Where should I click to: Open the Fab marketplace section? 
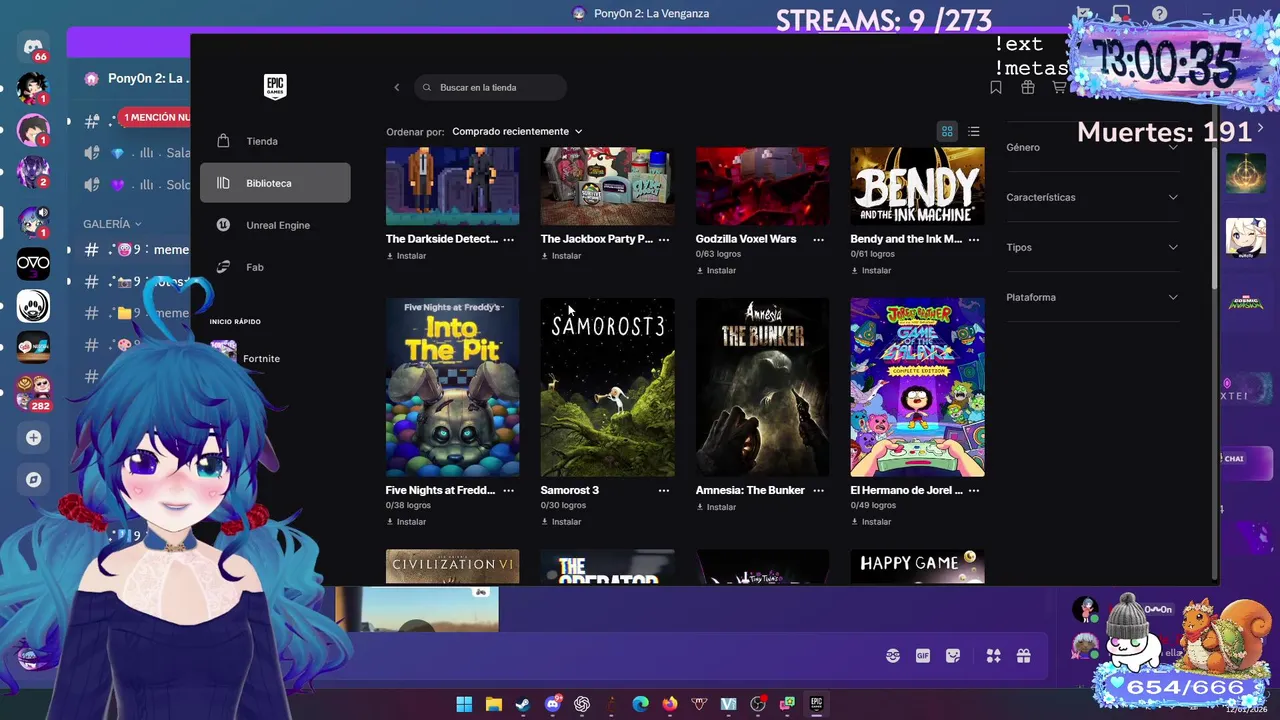click(275, 267)
